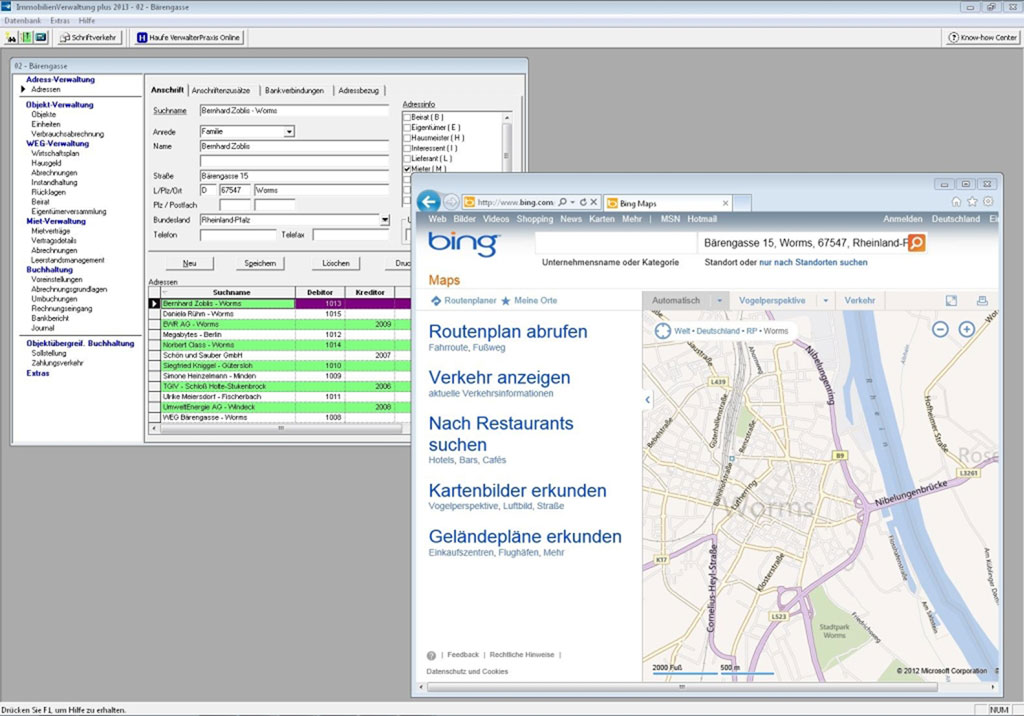This screenshot has width=1024, height=716.
Task: Switch to the Anschriftenzusätze tab
Action: [221, 91]
